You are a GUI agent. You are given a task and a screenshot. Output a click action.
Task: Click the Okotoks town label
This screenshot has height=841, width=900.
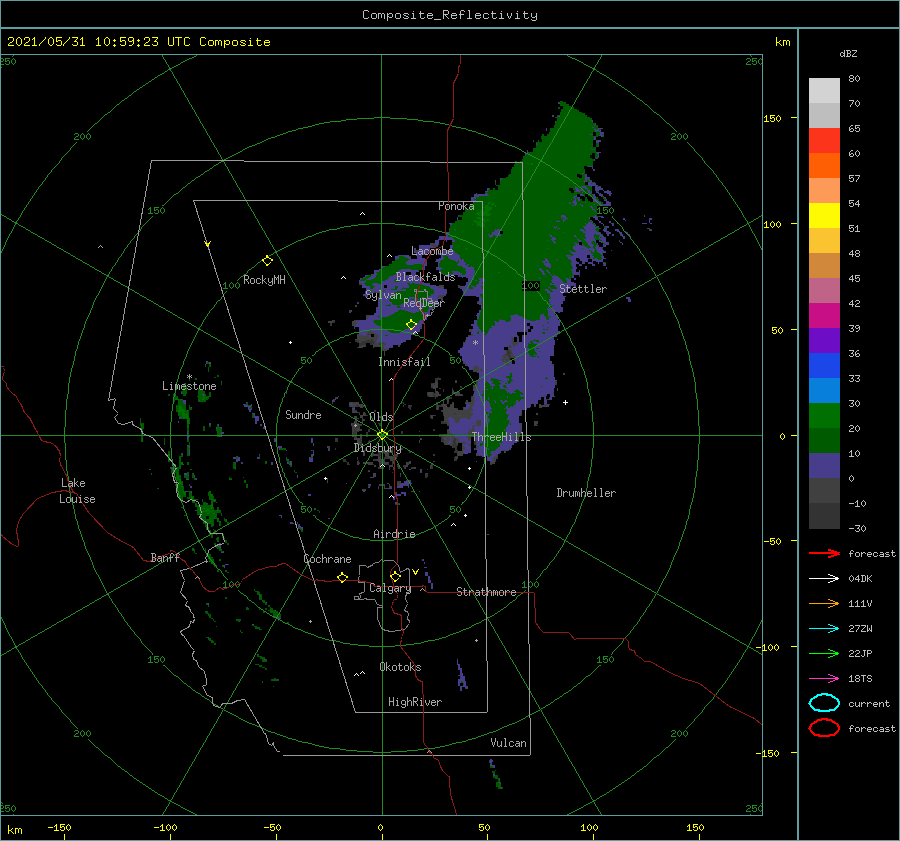(x=400, y=667)
